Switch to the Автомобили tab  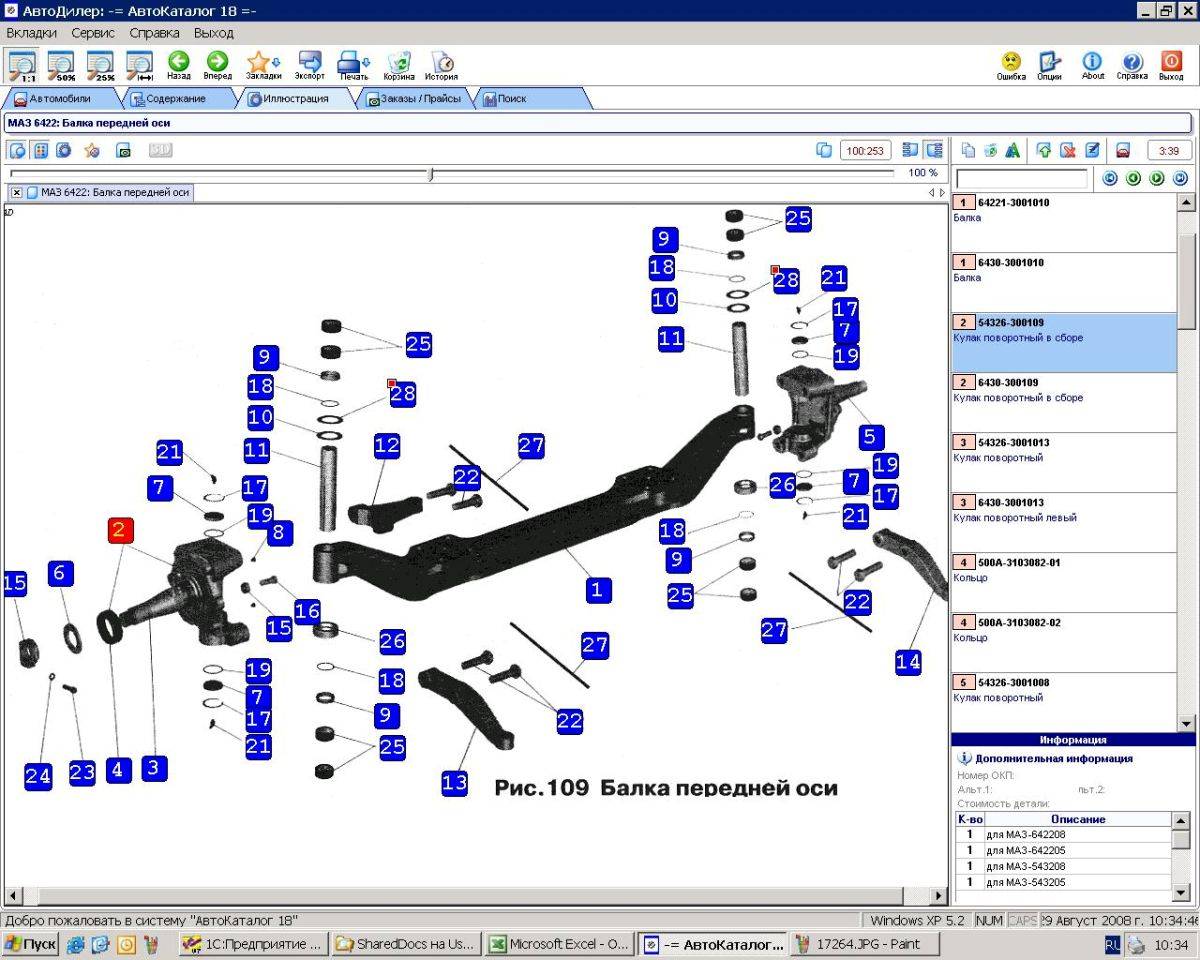60,99
